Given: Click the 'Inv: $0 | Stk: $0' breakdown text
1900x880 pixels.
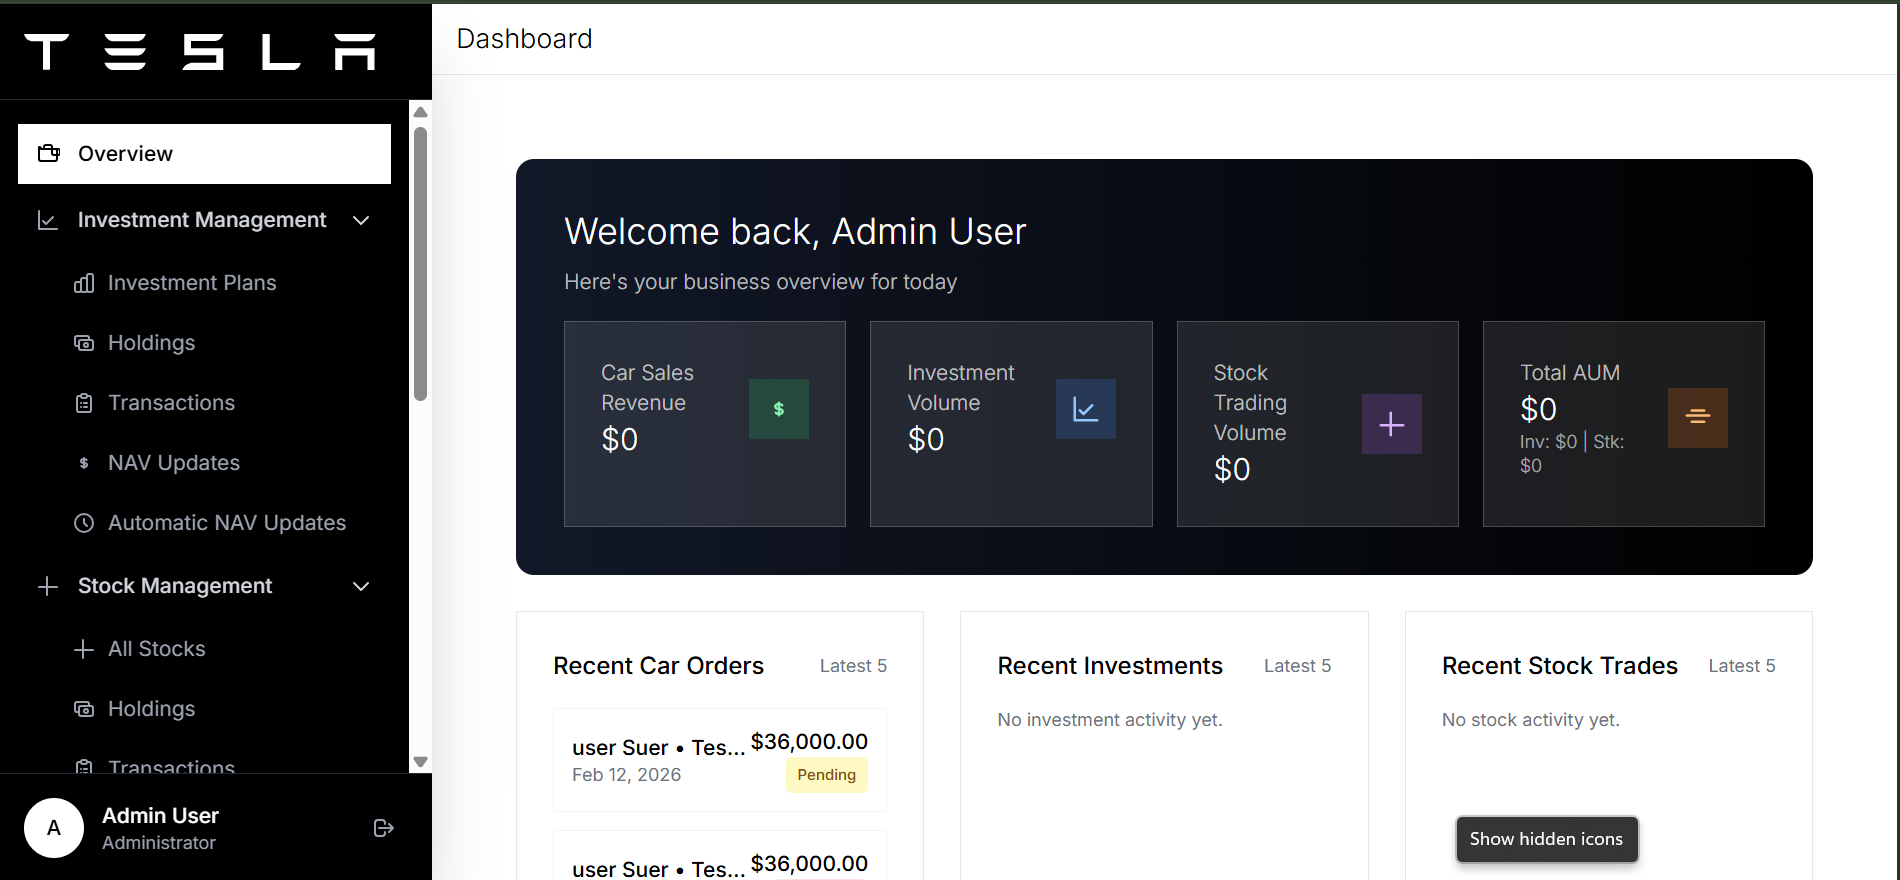Looking at the screenshot, I should point(1572,454).
